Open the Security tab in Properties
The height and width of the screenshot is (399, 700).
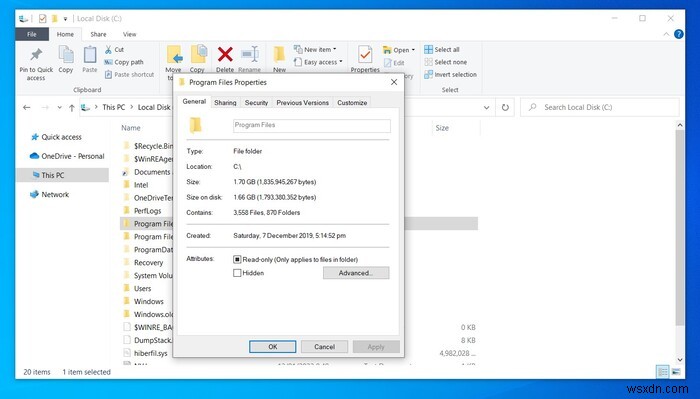256,103
